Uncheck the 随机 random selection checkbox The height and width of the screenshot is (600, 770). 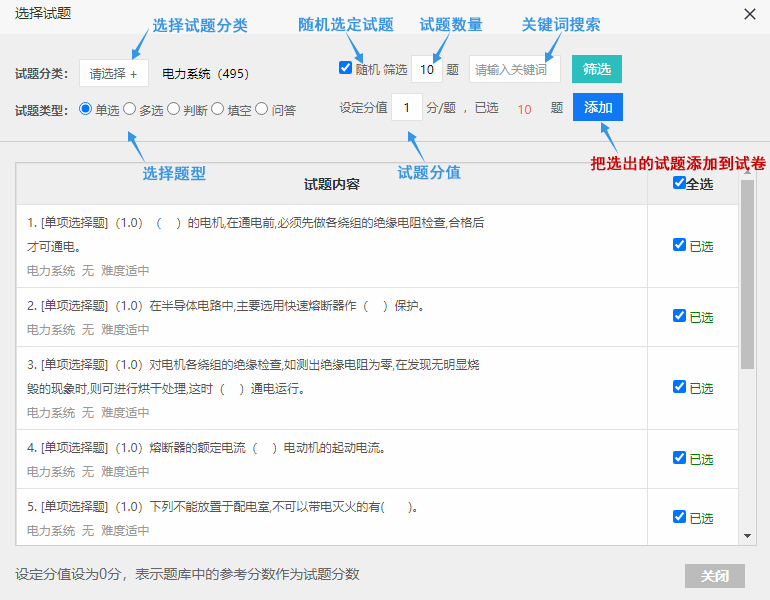345,68
